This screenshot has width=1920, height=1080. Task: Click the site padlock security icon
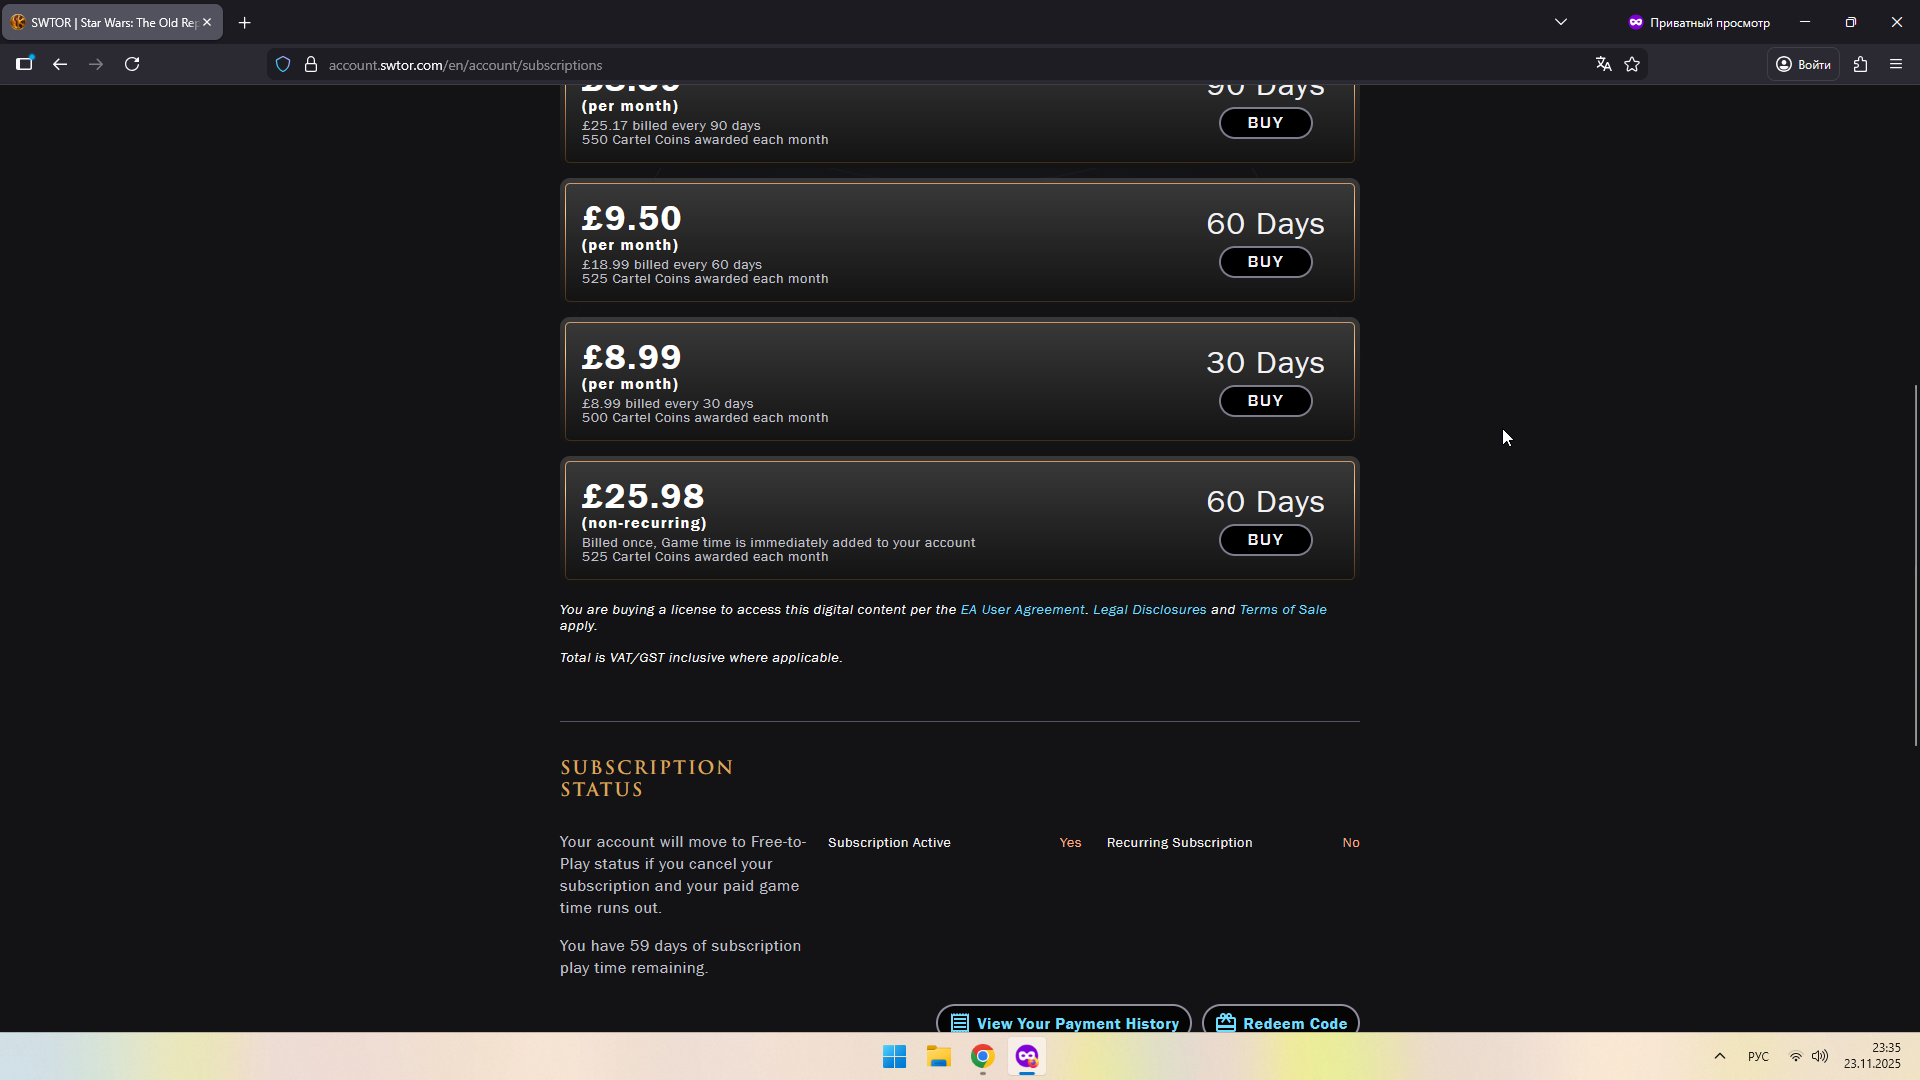click(x=311, y=64)
